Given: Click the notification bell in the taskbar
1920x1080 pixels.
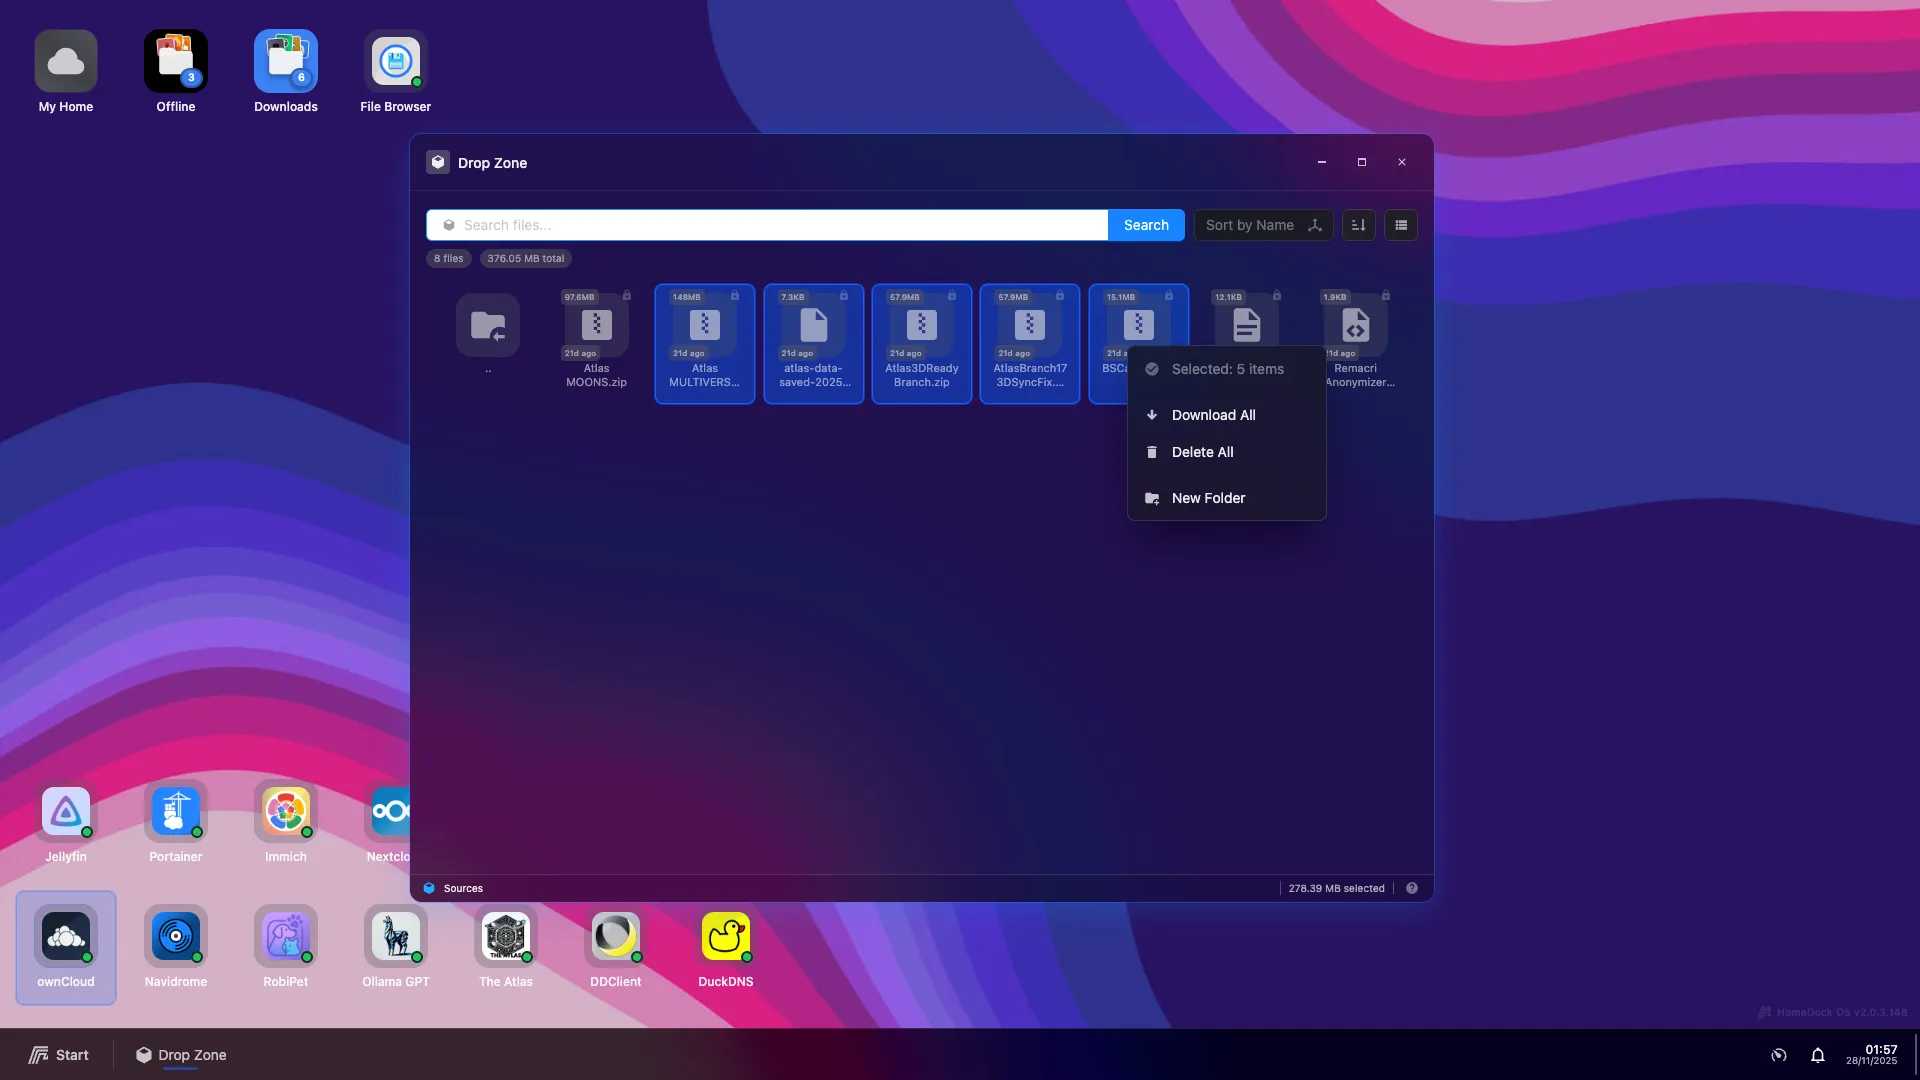Looking at the screenshot, I should 1818,1055.
